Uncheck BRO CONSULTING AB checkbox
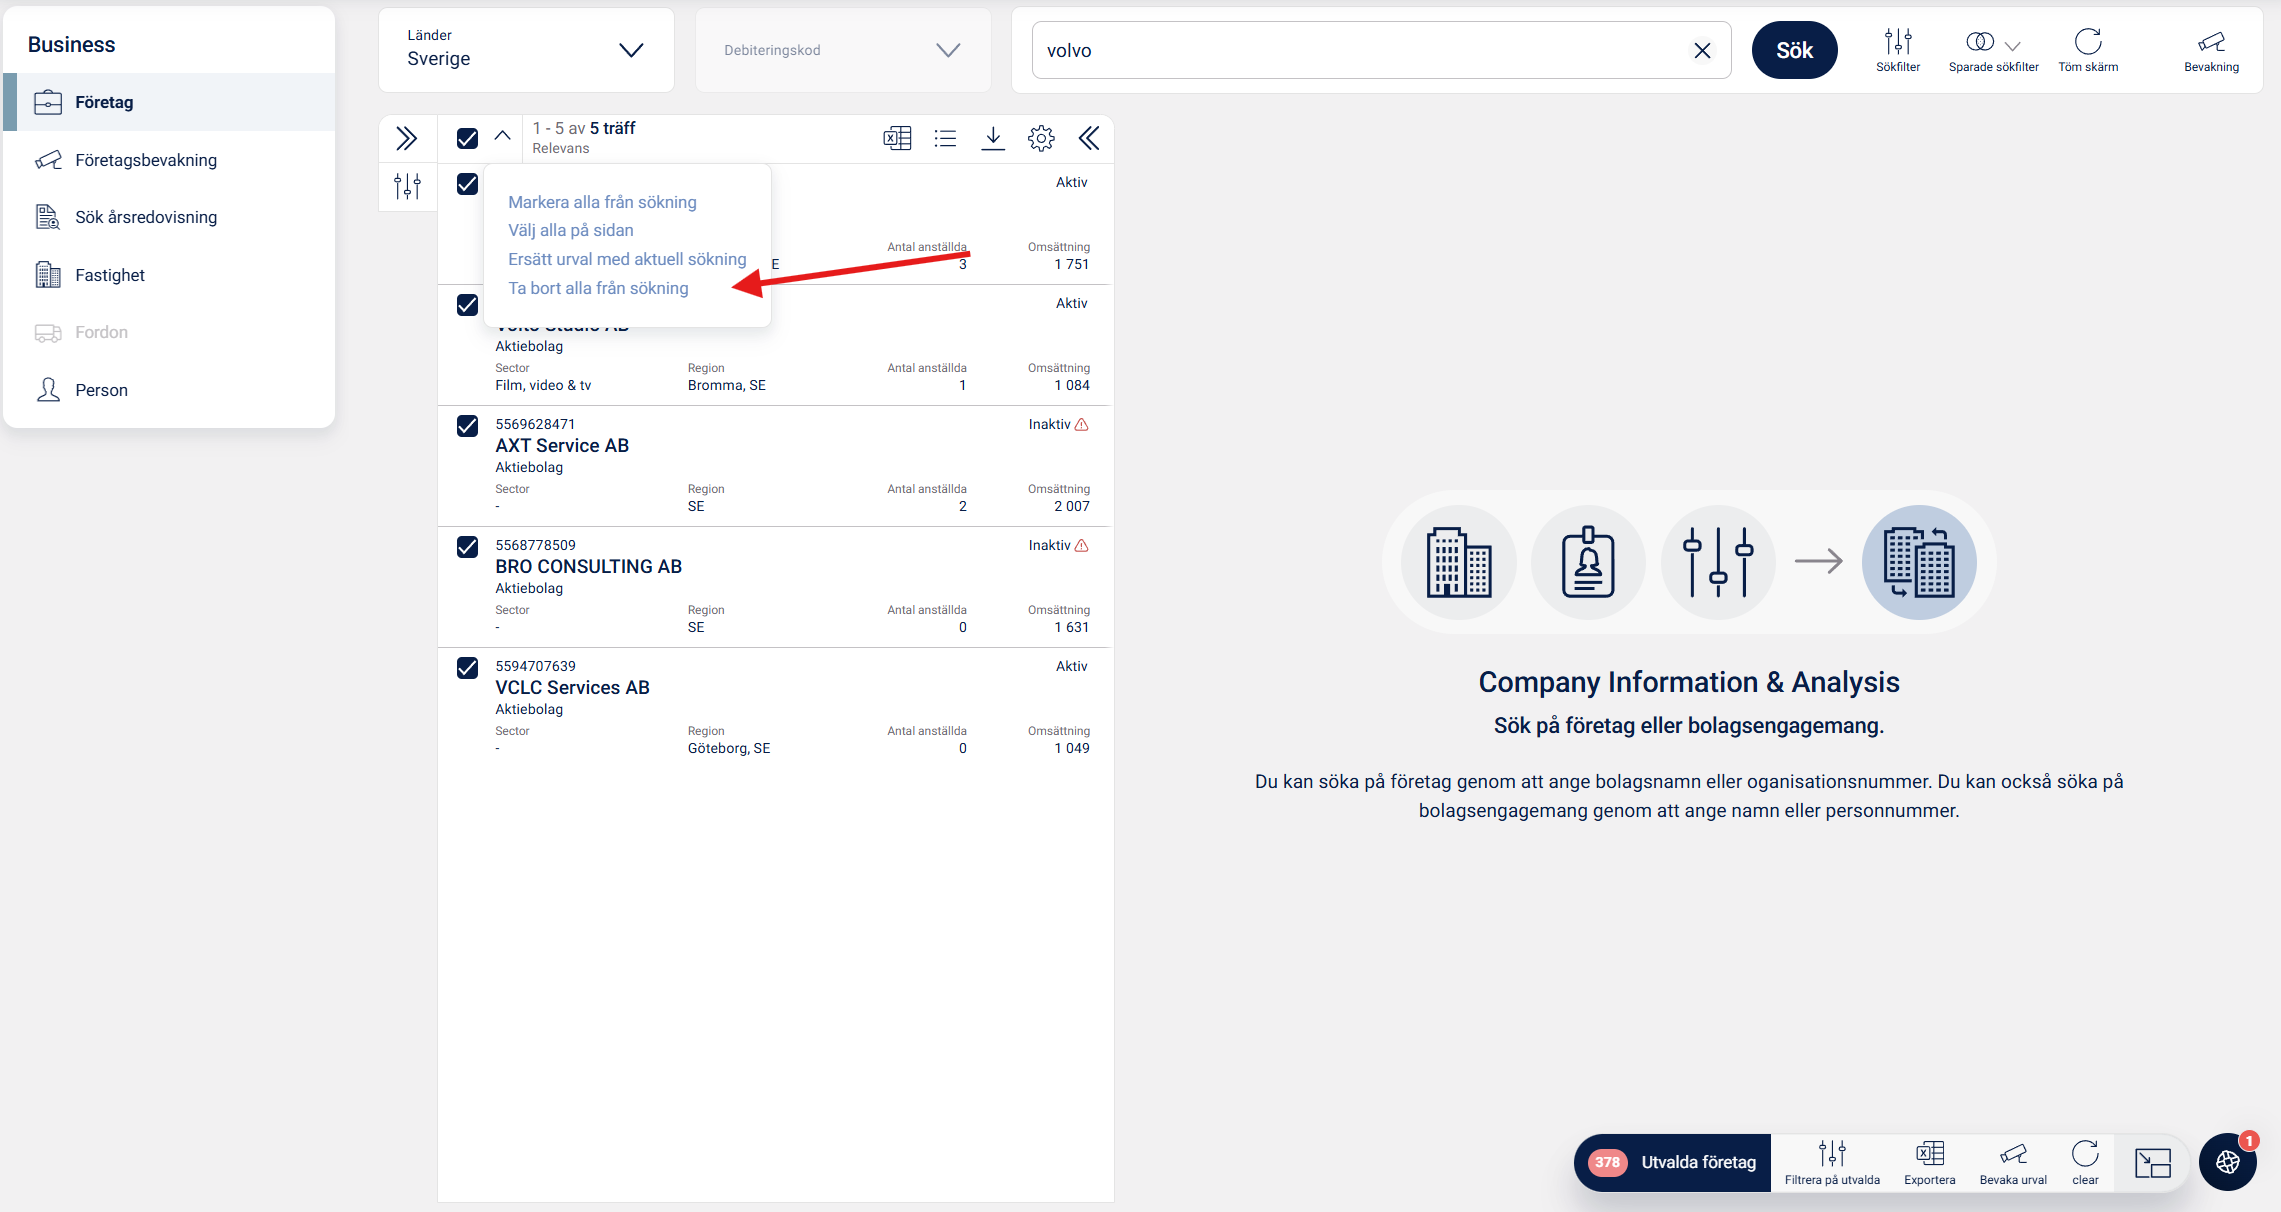The image size is (2281, 1212). [x=467, y=547]
